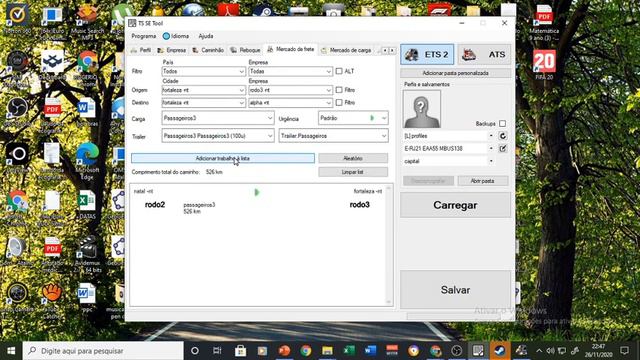Expand the País filter dropdown
Viewport: 640px width, 360px height.
(x=241, y=71)
